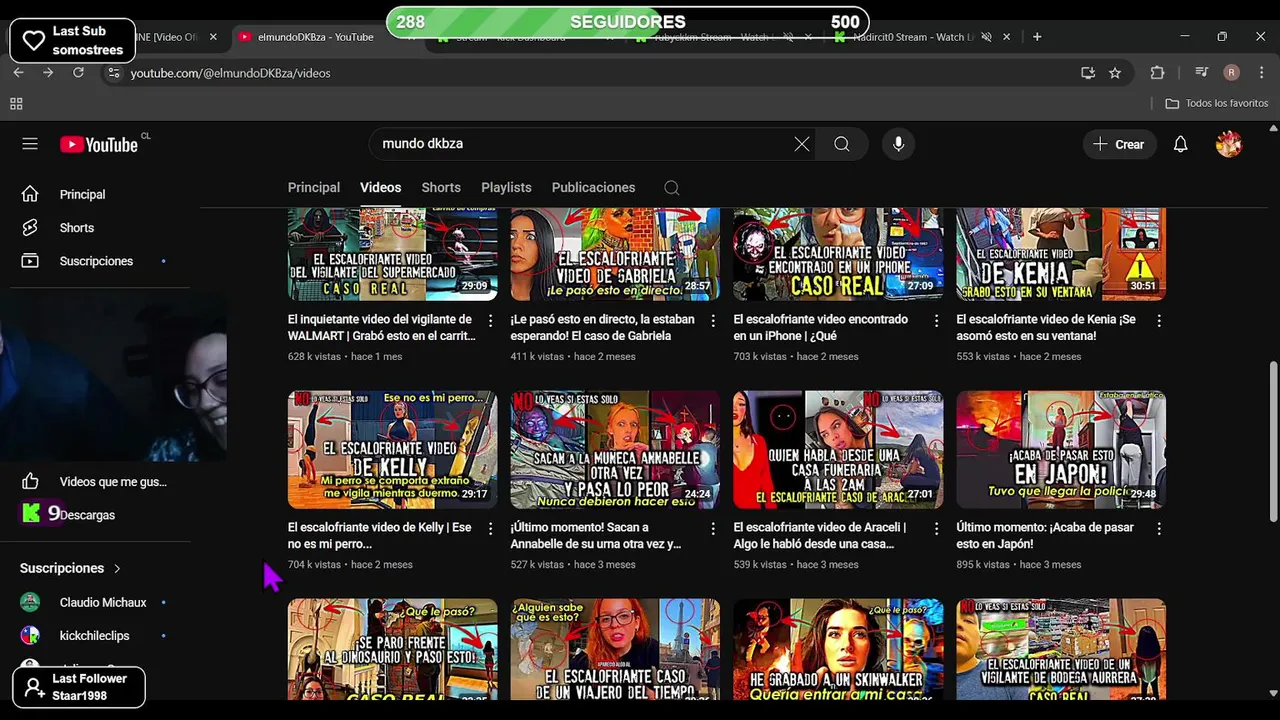This screenshot has width=1280, height=720.
Task: Open the Playlists channel tab
Action: 506,188
